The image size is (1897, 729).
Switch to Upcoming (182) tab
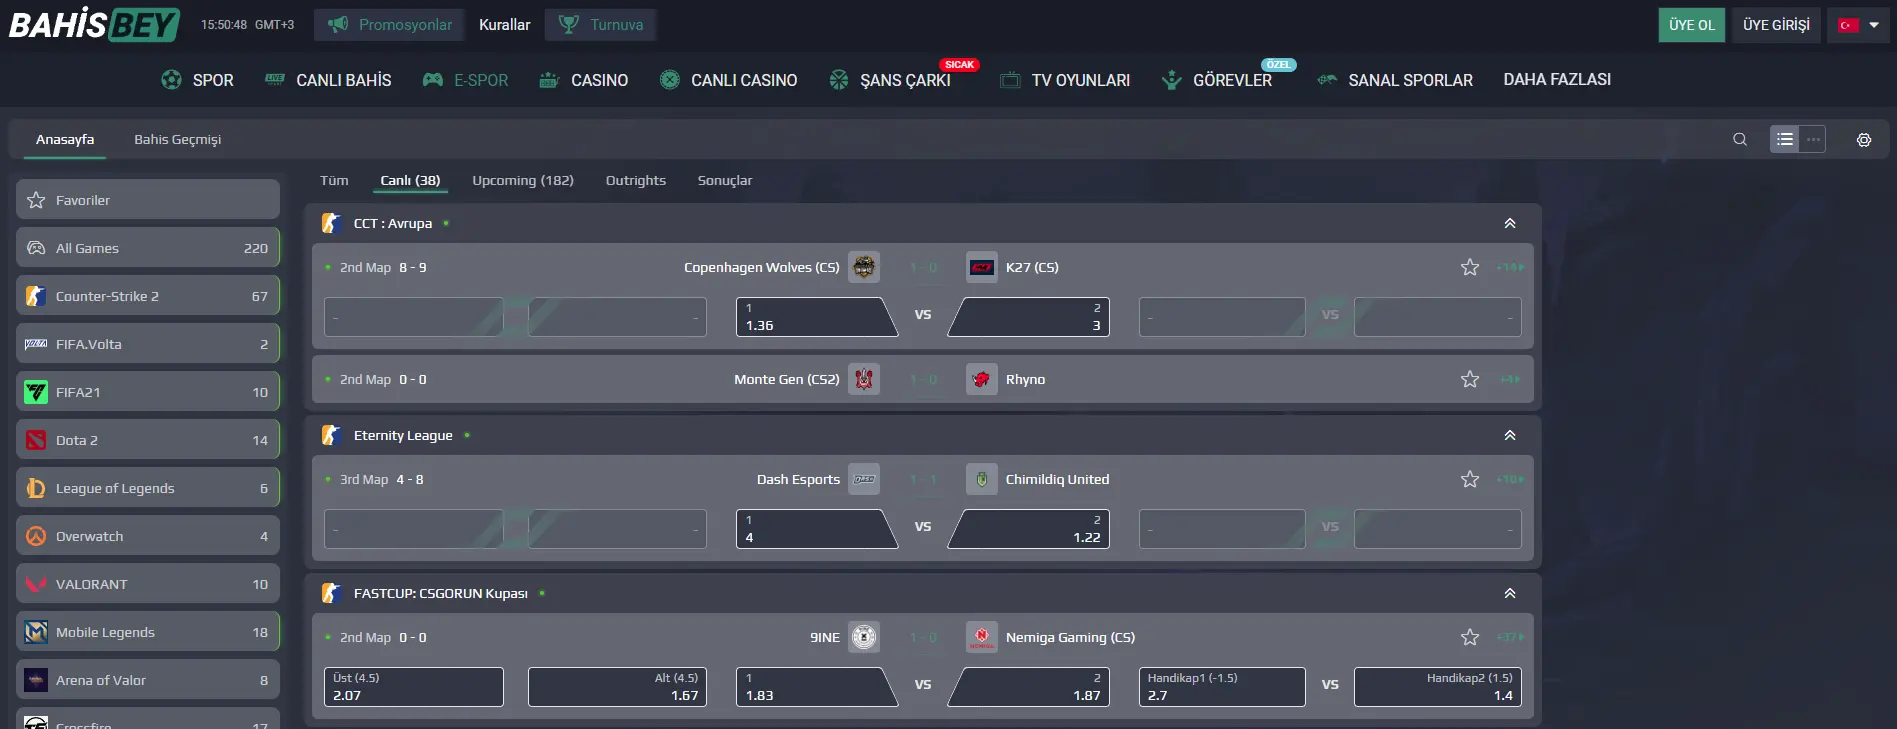point(523,180)
